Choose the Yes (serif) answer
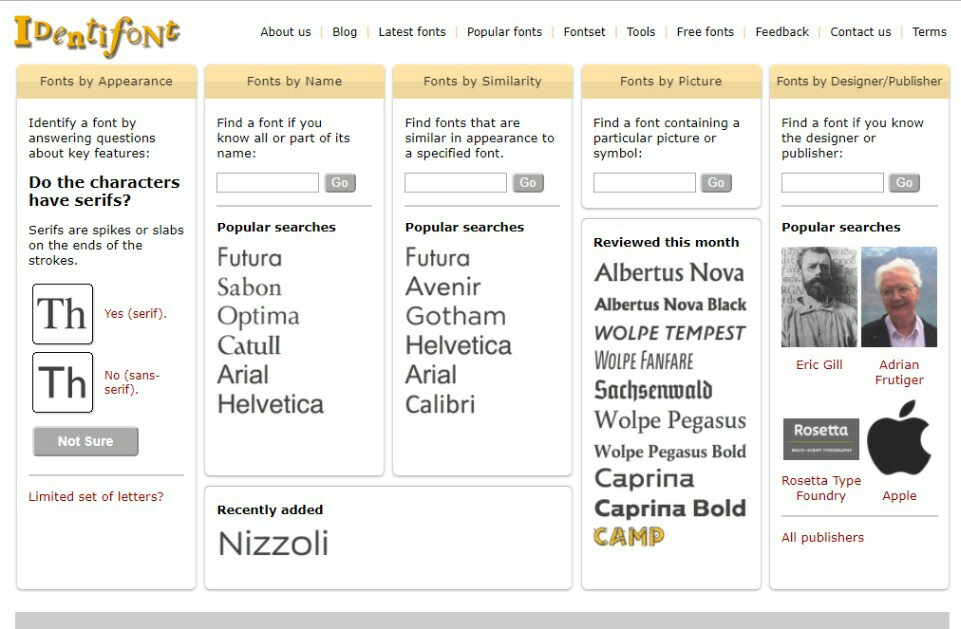This screenshot has width=961, height=629. (135, 313)
